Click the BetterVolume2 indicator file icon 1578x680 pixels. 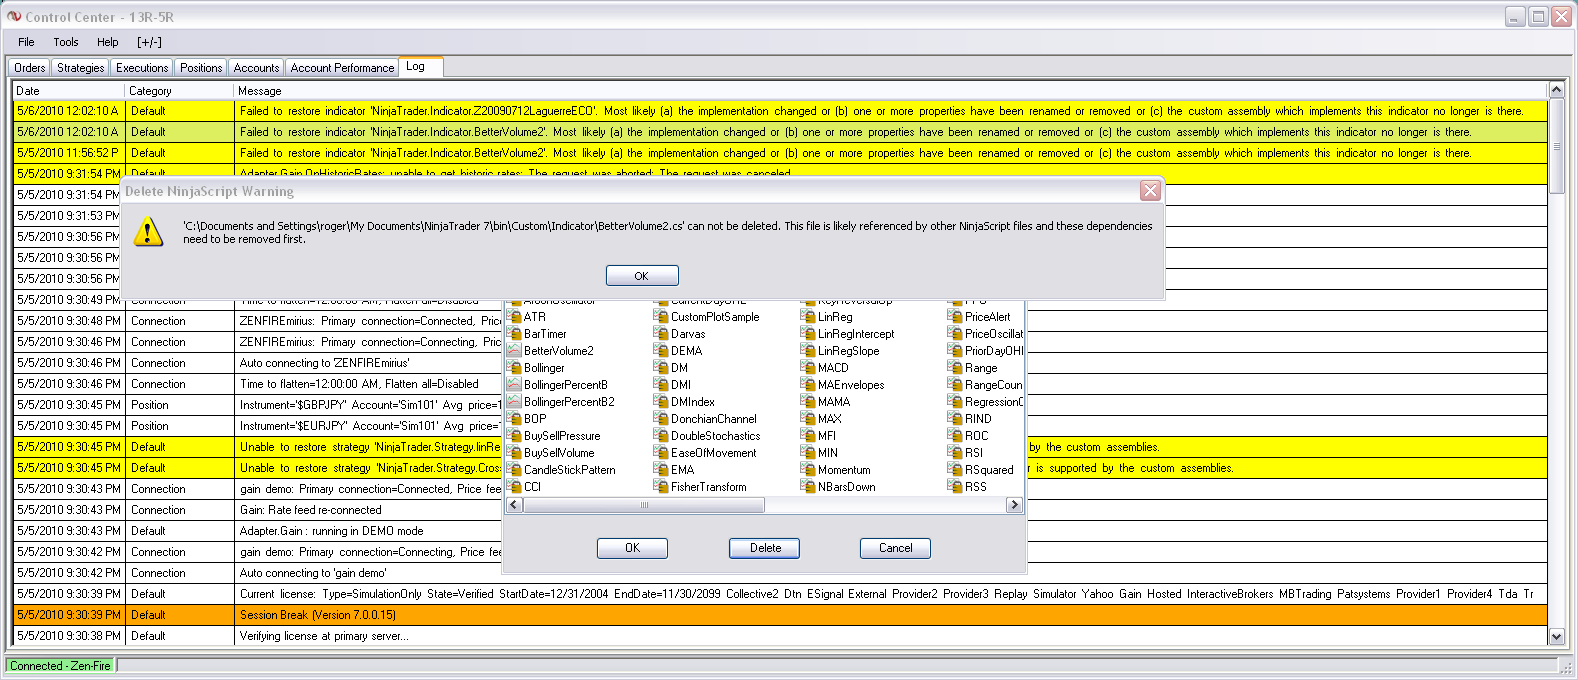point(515,351)
